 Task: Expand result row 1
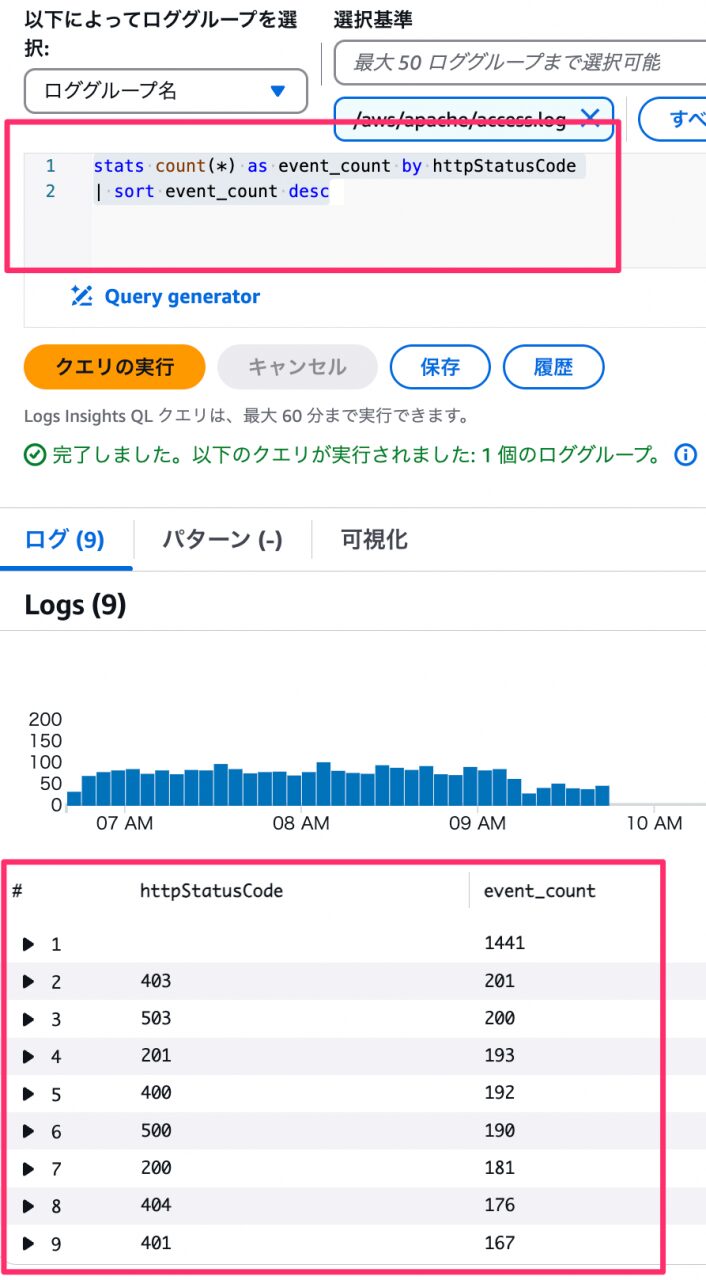point(29,944)
